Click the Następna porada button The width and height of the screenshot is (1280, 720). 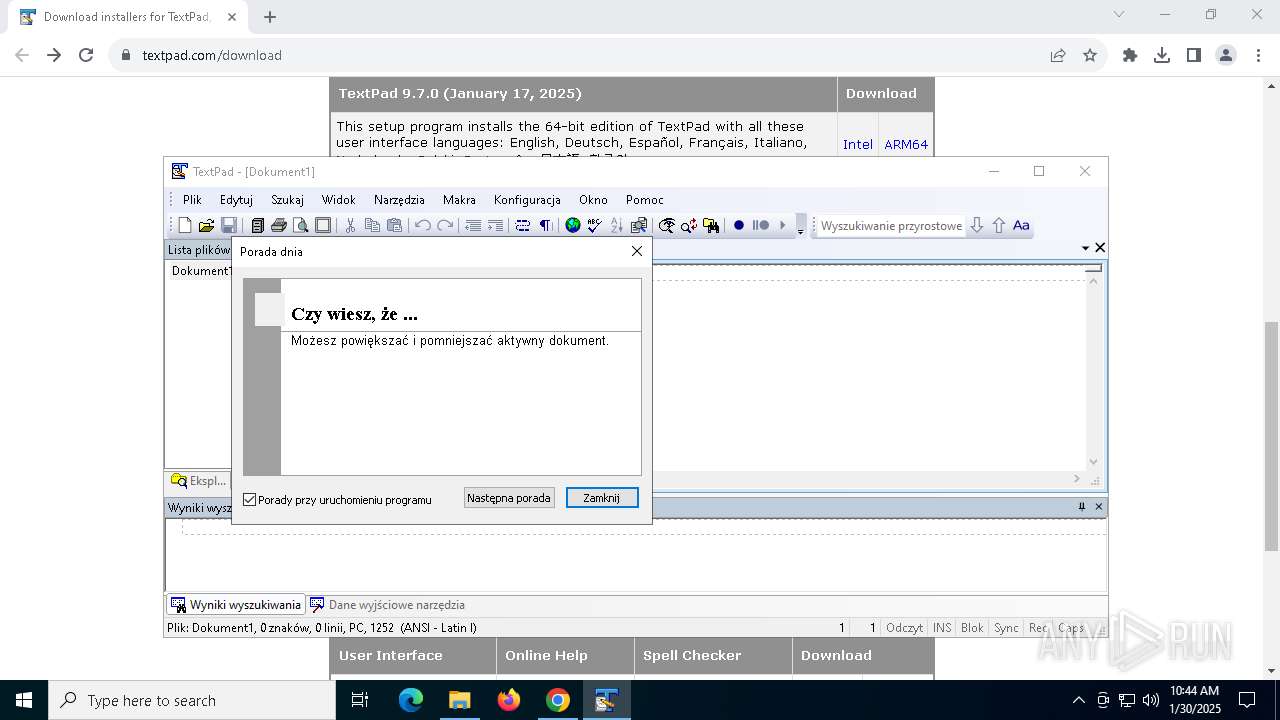509,497
